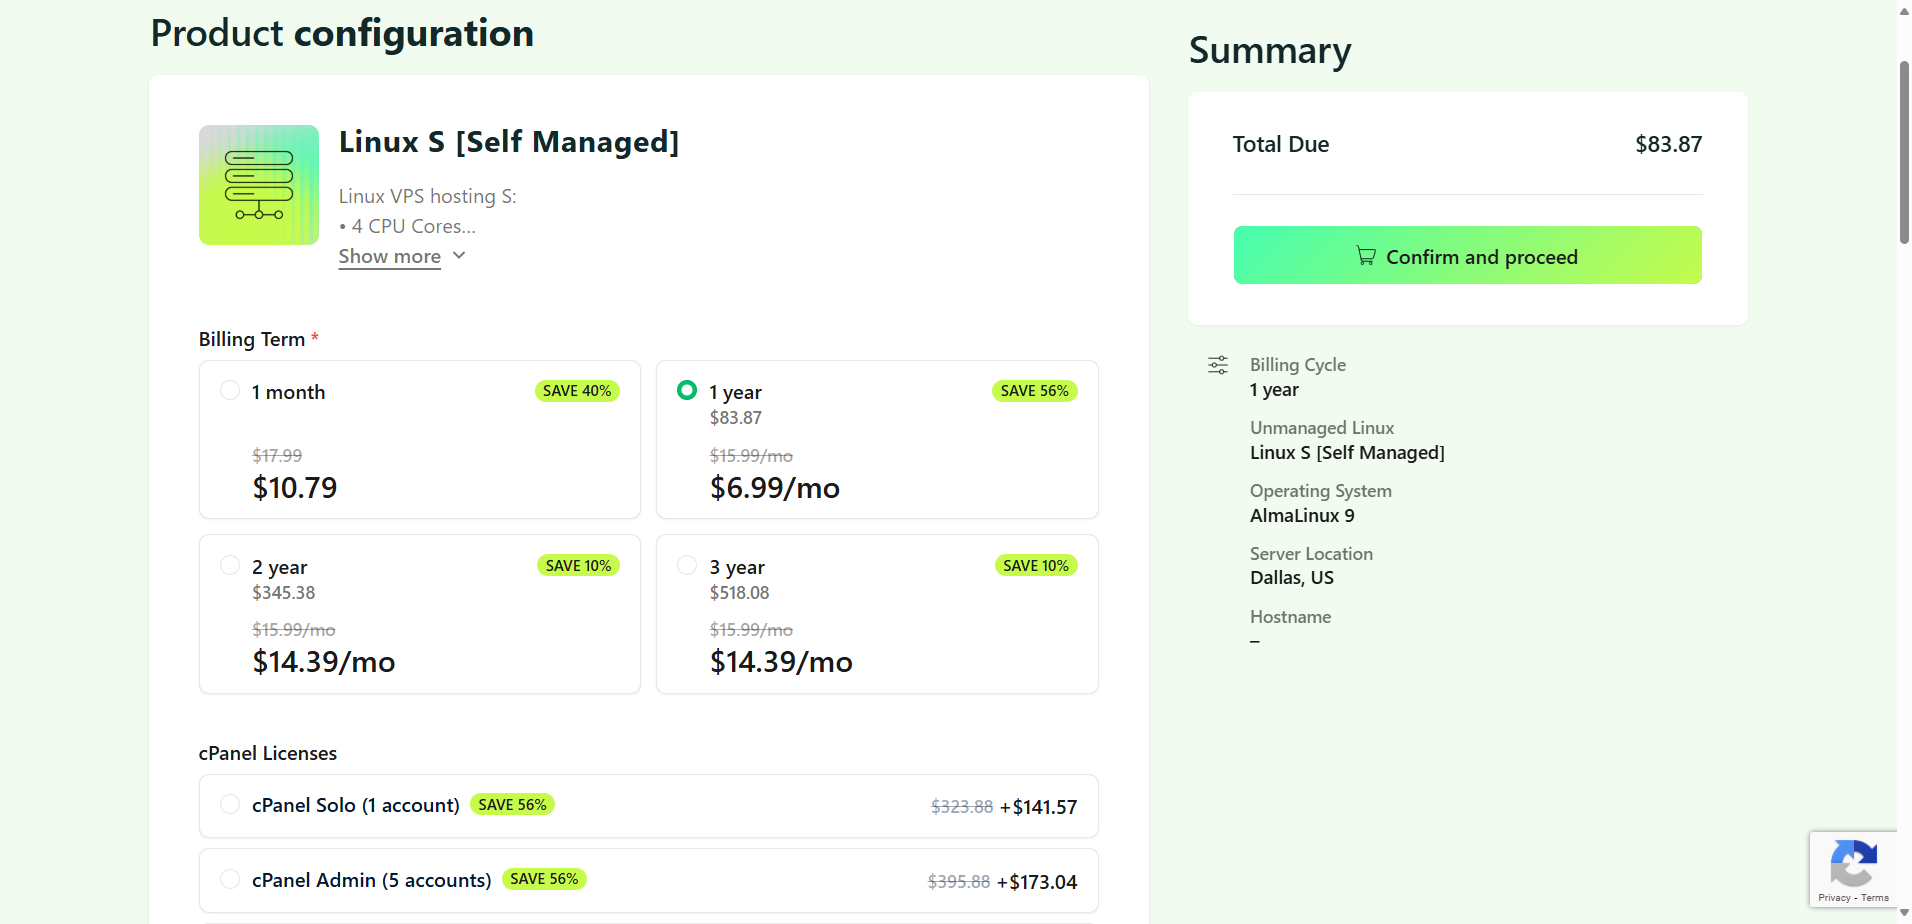Viewport: 1912px width, 924px height.
Task: Select cPanel Solo (1 account) license radio
Action: pyautogui.click(x=230, y=804)
